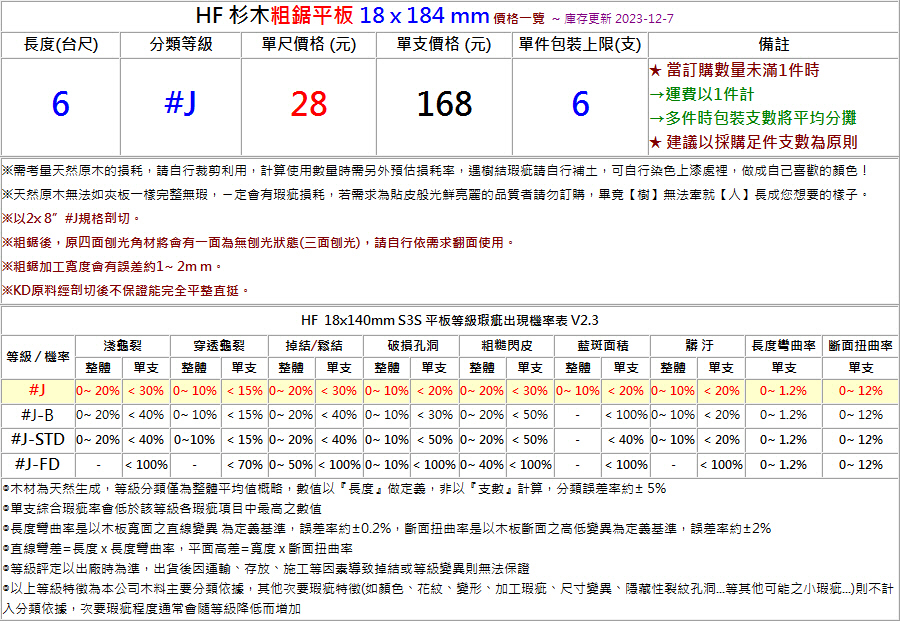Select '< 100%' in the #J-B row
This screenshot has height=621, width=900.
click(x=626, y=415)
